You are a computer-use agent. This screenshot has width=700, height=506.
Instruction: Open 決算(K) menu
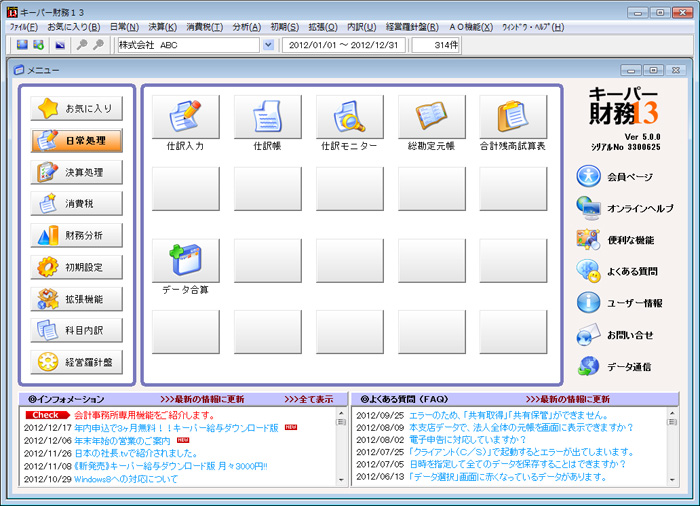click(162, 27)
